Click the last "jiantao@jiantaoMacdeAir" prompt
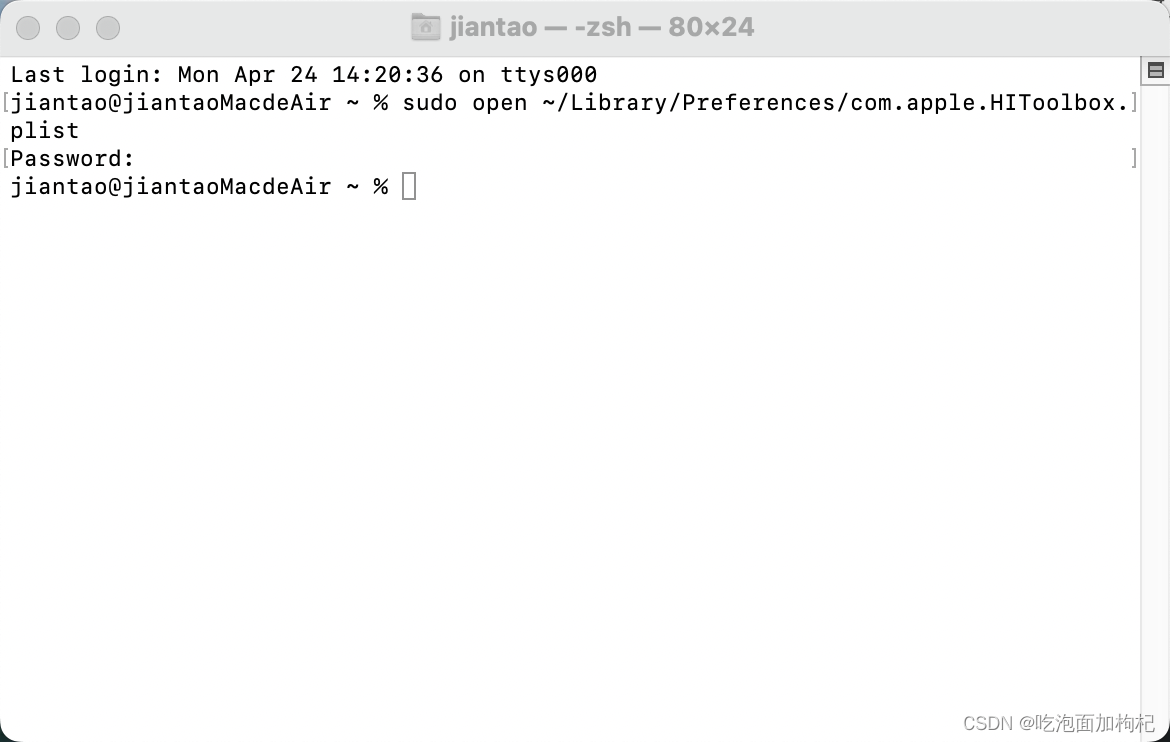 (171, 187)
